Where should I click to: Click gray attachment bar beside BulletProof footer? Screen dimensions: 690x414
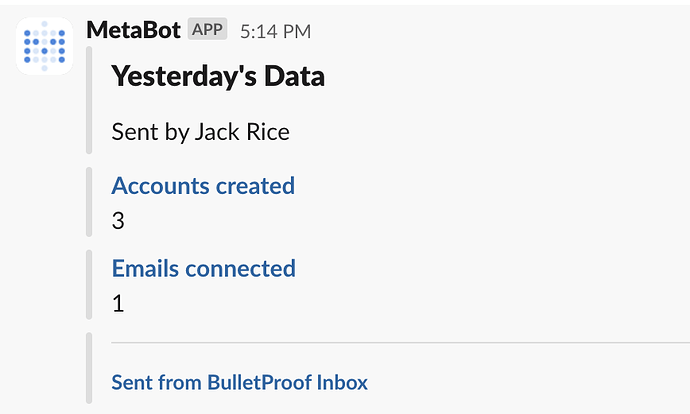[x=89, y=368]
